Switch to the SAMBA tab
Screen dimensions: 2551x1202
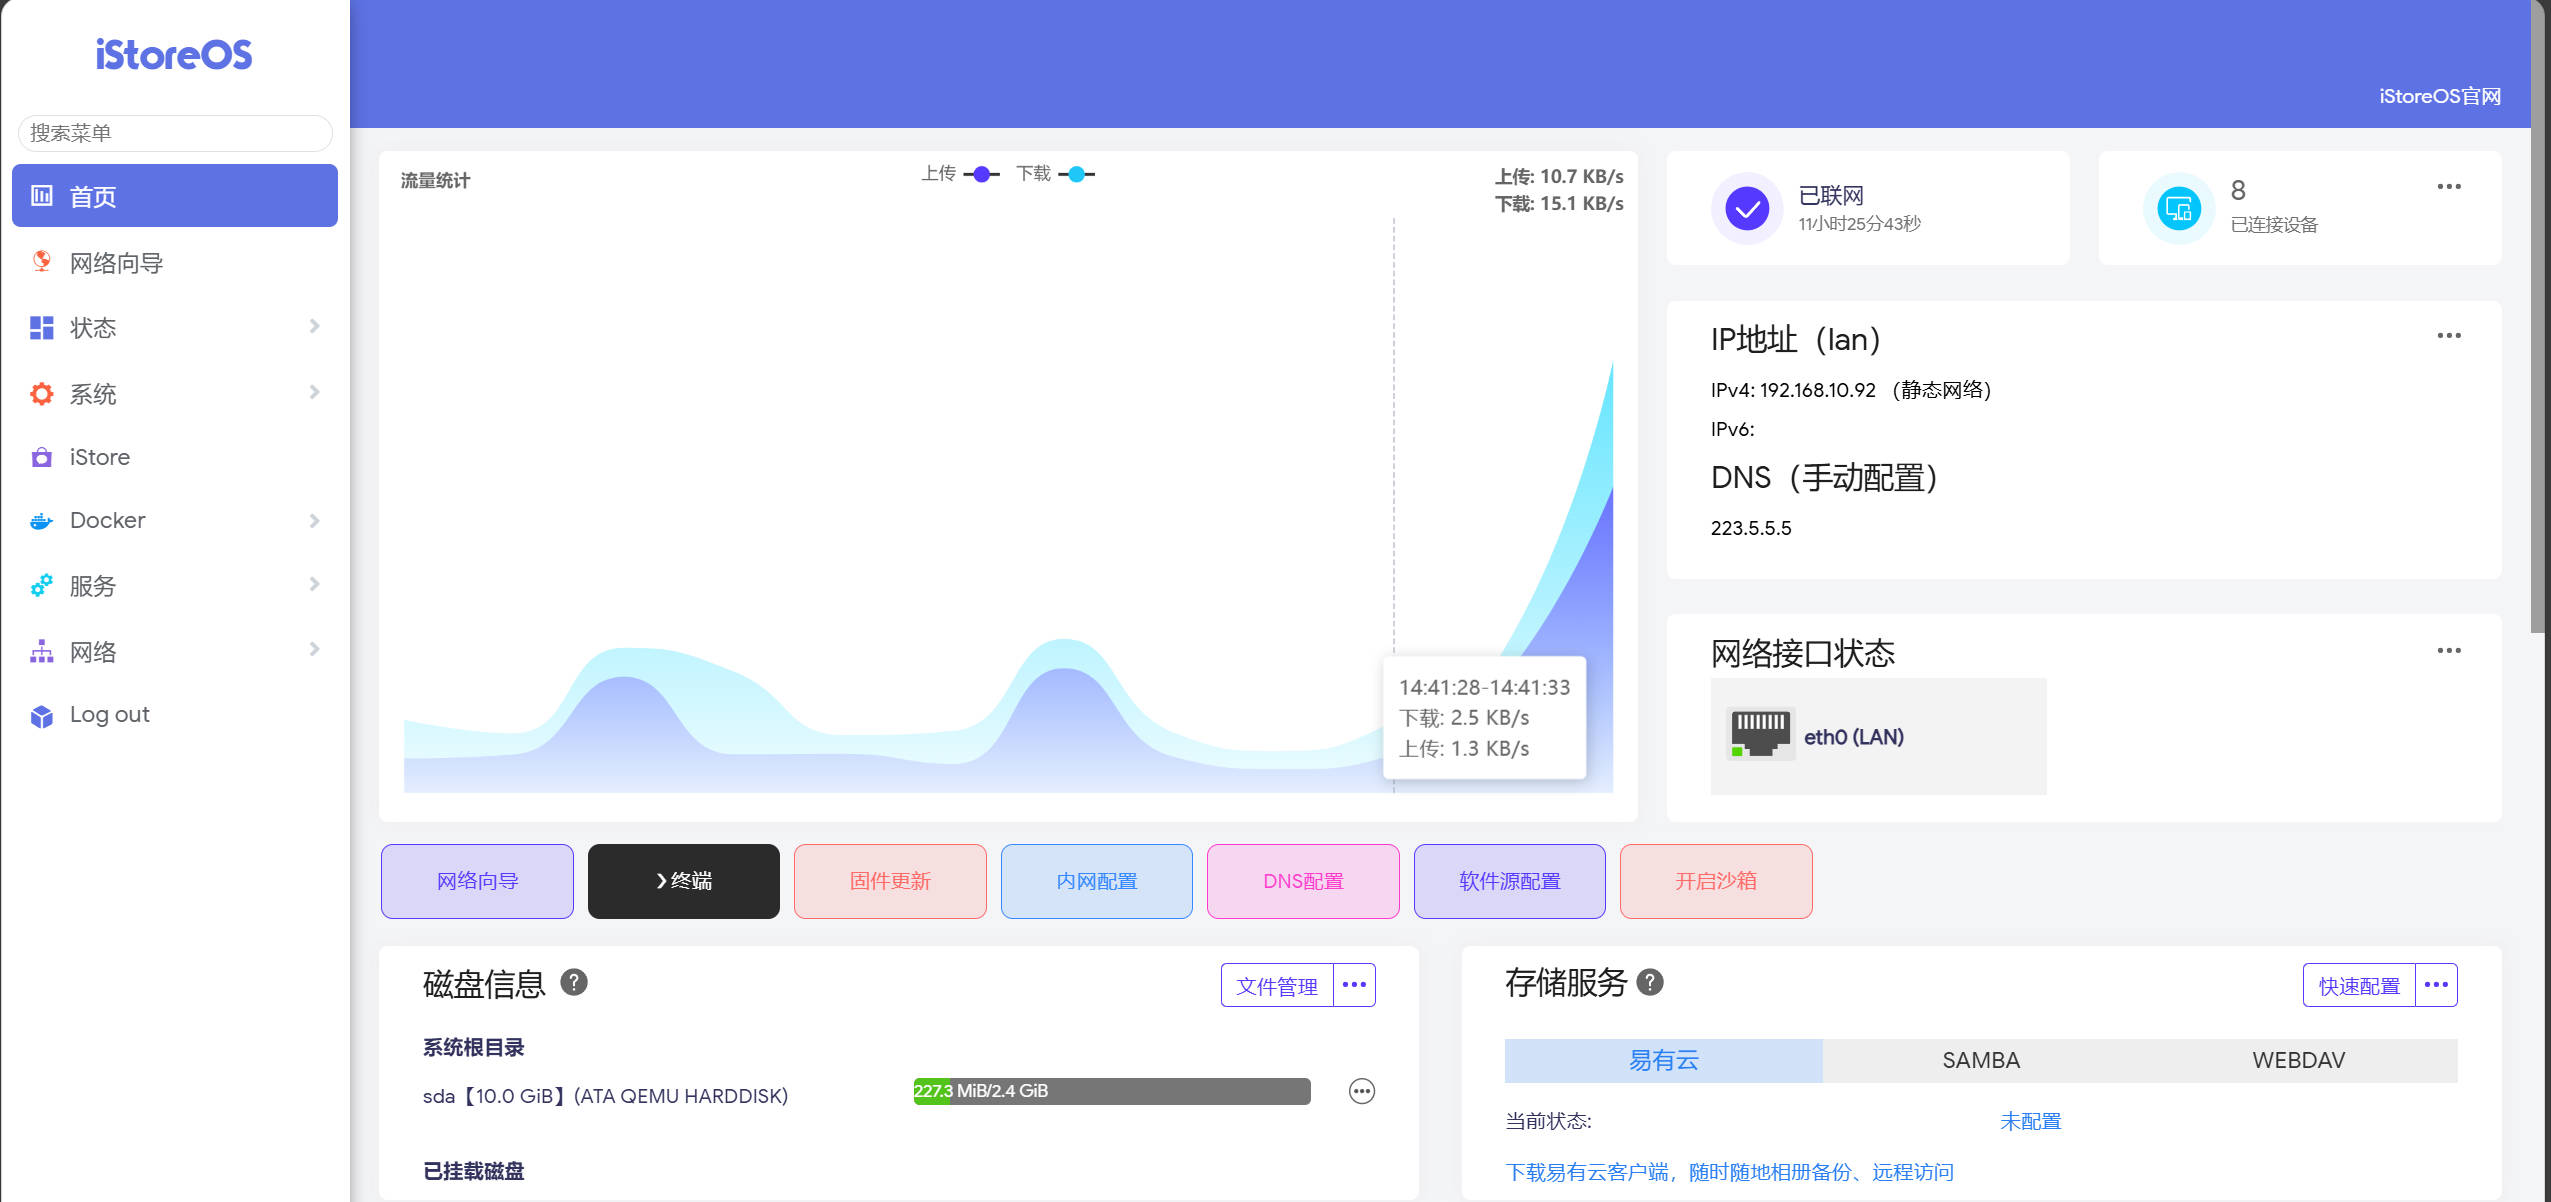[1979, 1060]
